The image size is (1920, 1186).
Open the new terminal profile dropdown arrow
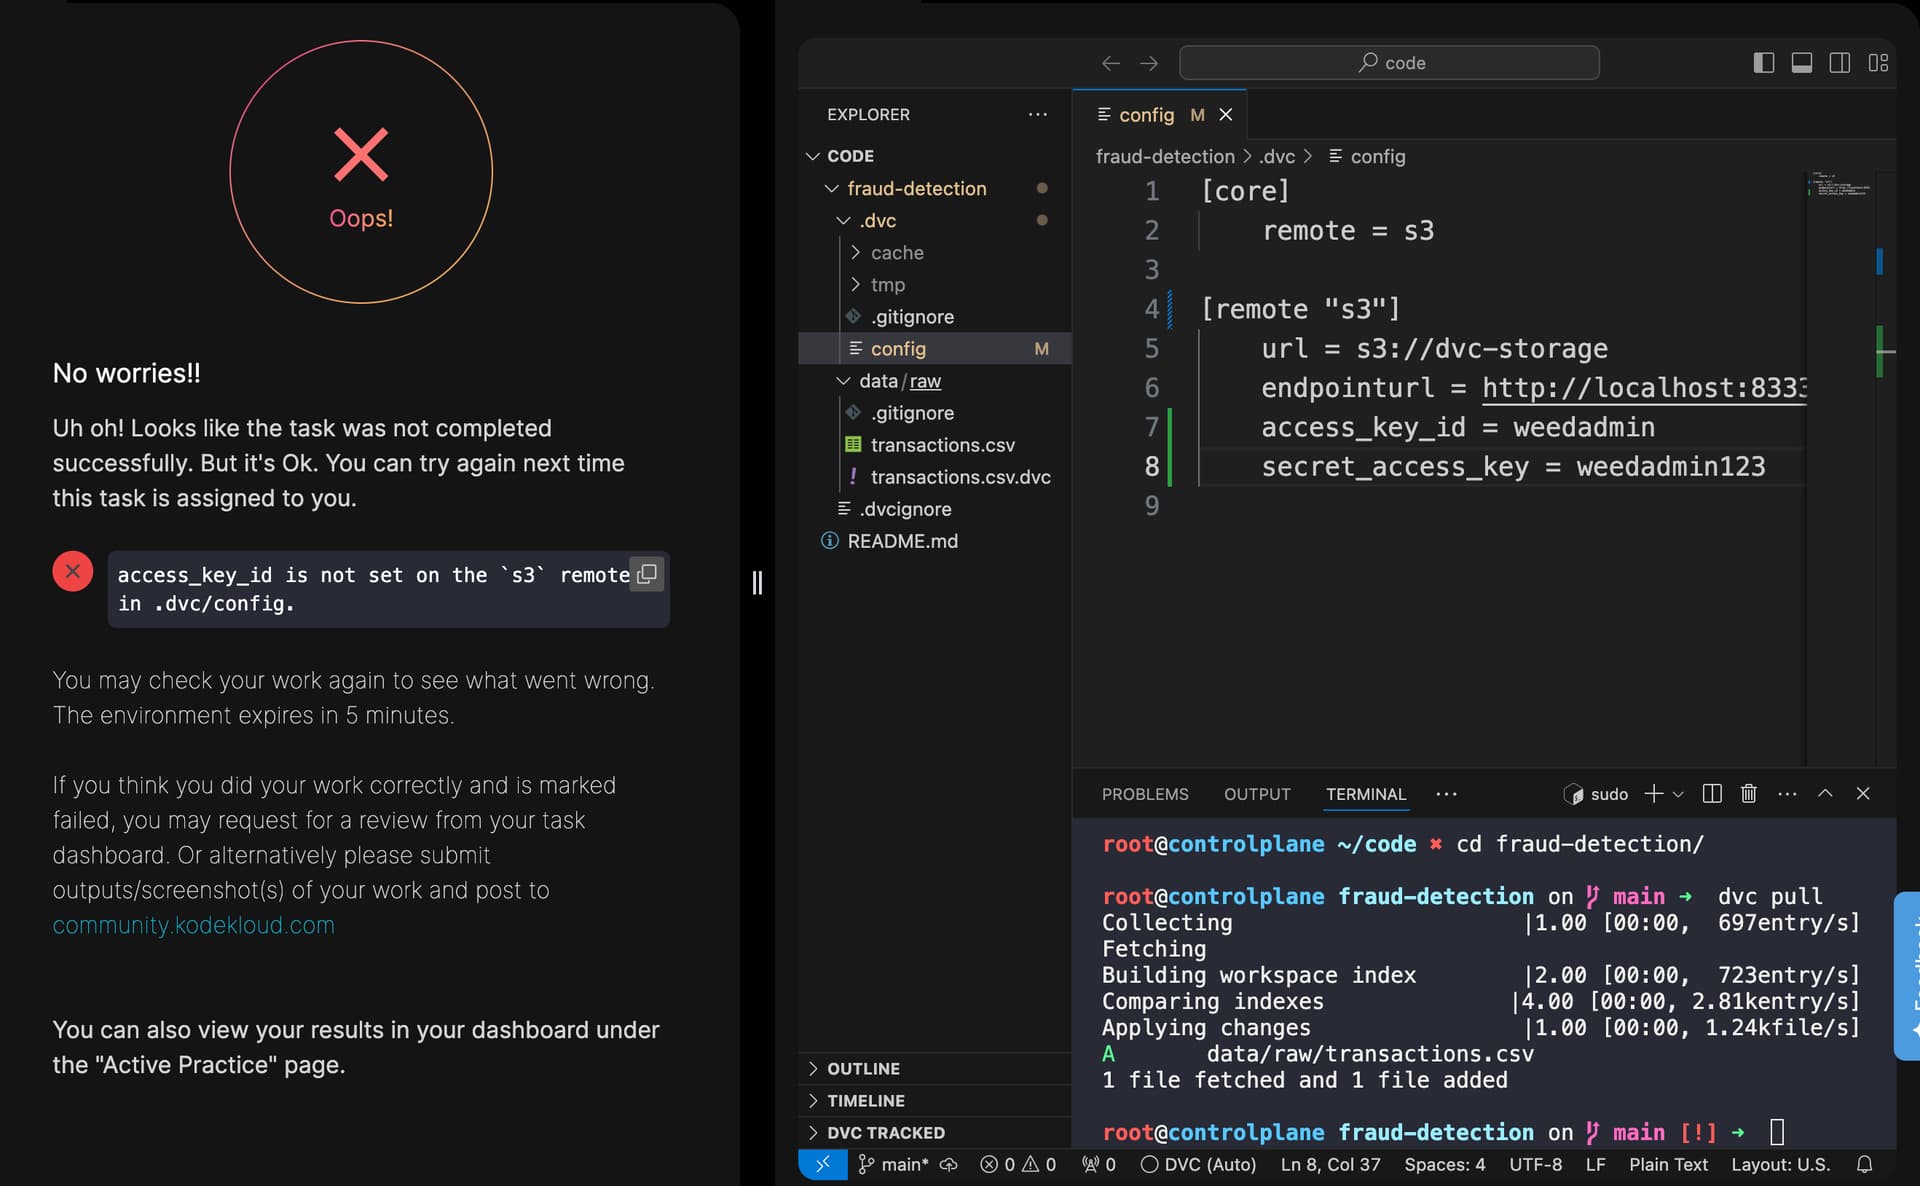pos(1678,794)
